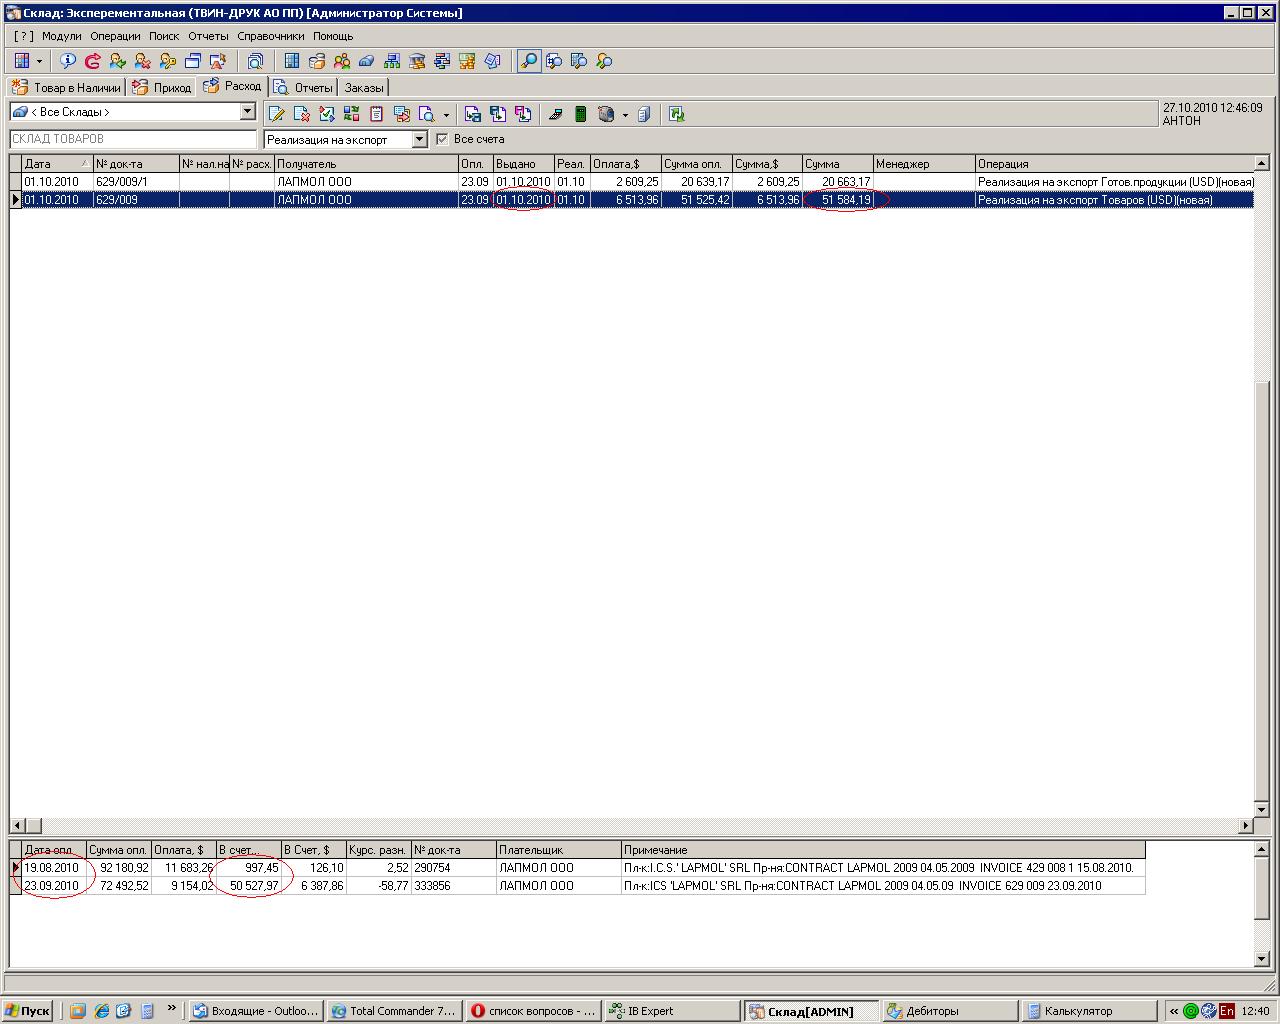Expand the 'Все Склады' warehouse dropdown
1280x1024 pixels.
tap(248, 112)
